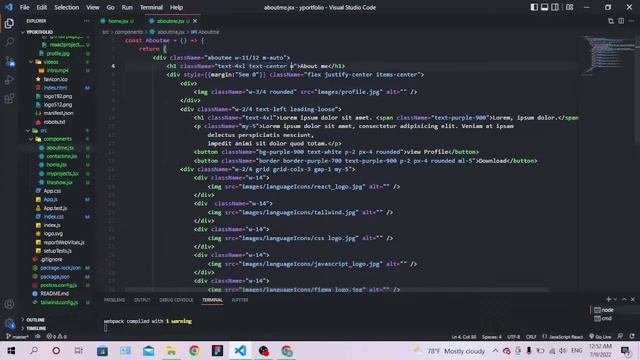The width and height of the screenshot is (640, 360).
Task: Open changes compare icon in editor toolbar
Action: (x=611, y=21)
